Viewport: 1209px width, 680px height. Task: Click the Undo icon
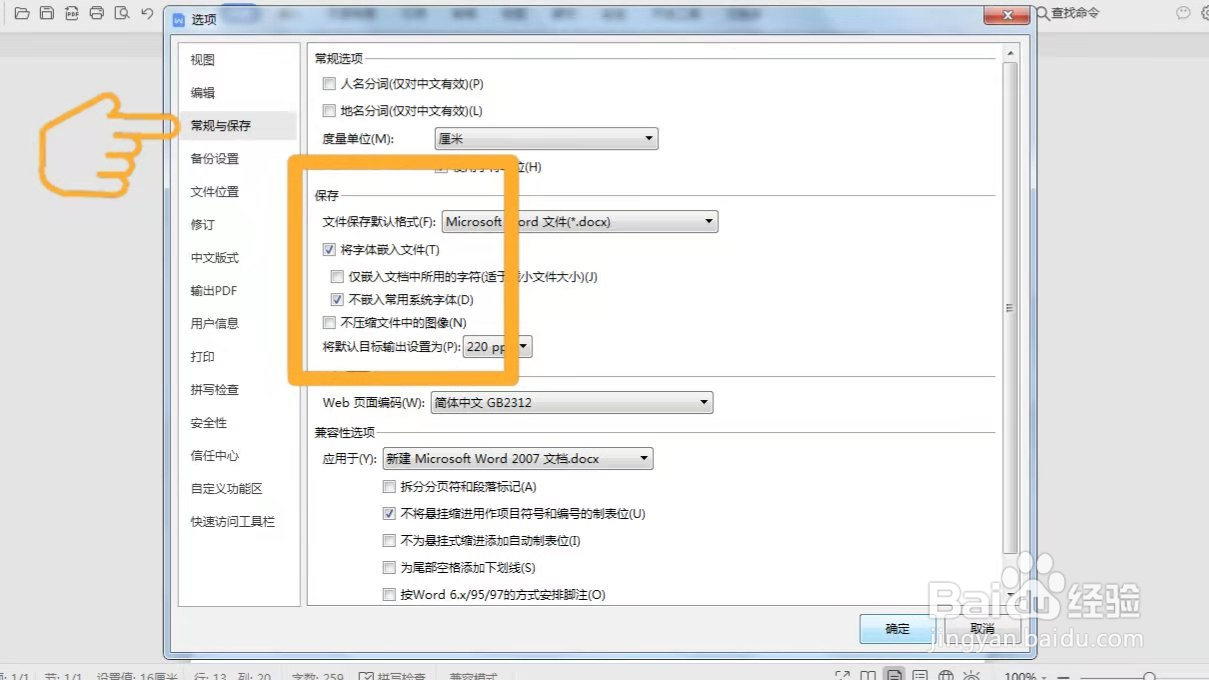pos(145,13)
